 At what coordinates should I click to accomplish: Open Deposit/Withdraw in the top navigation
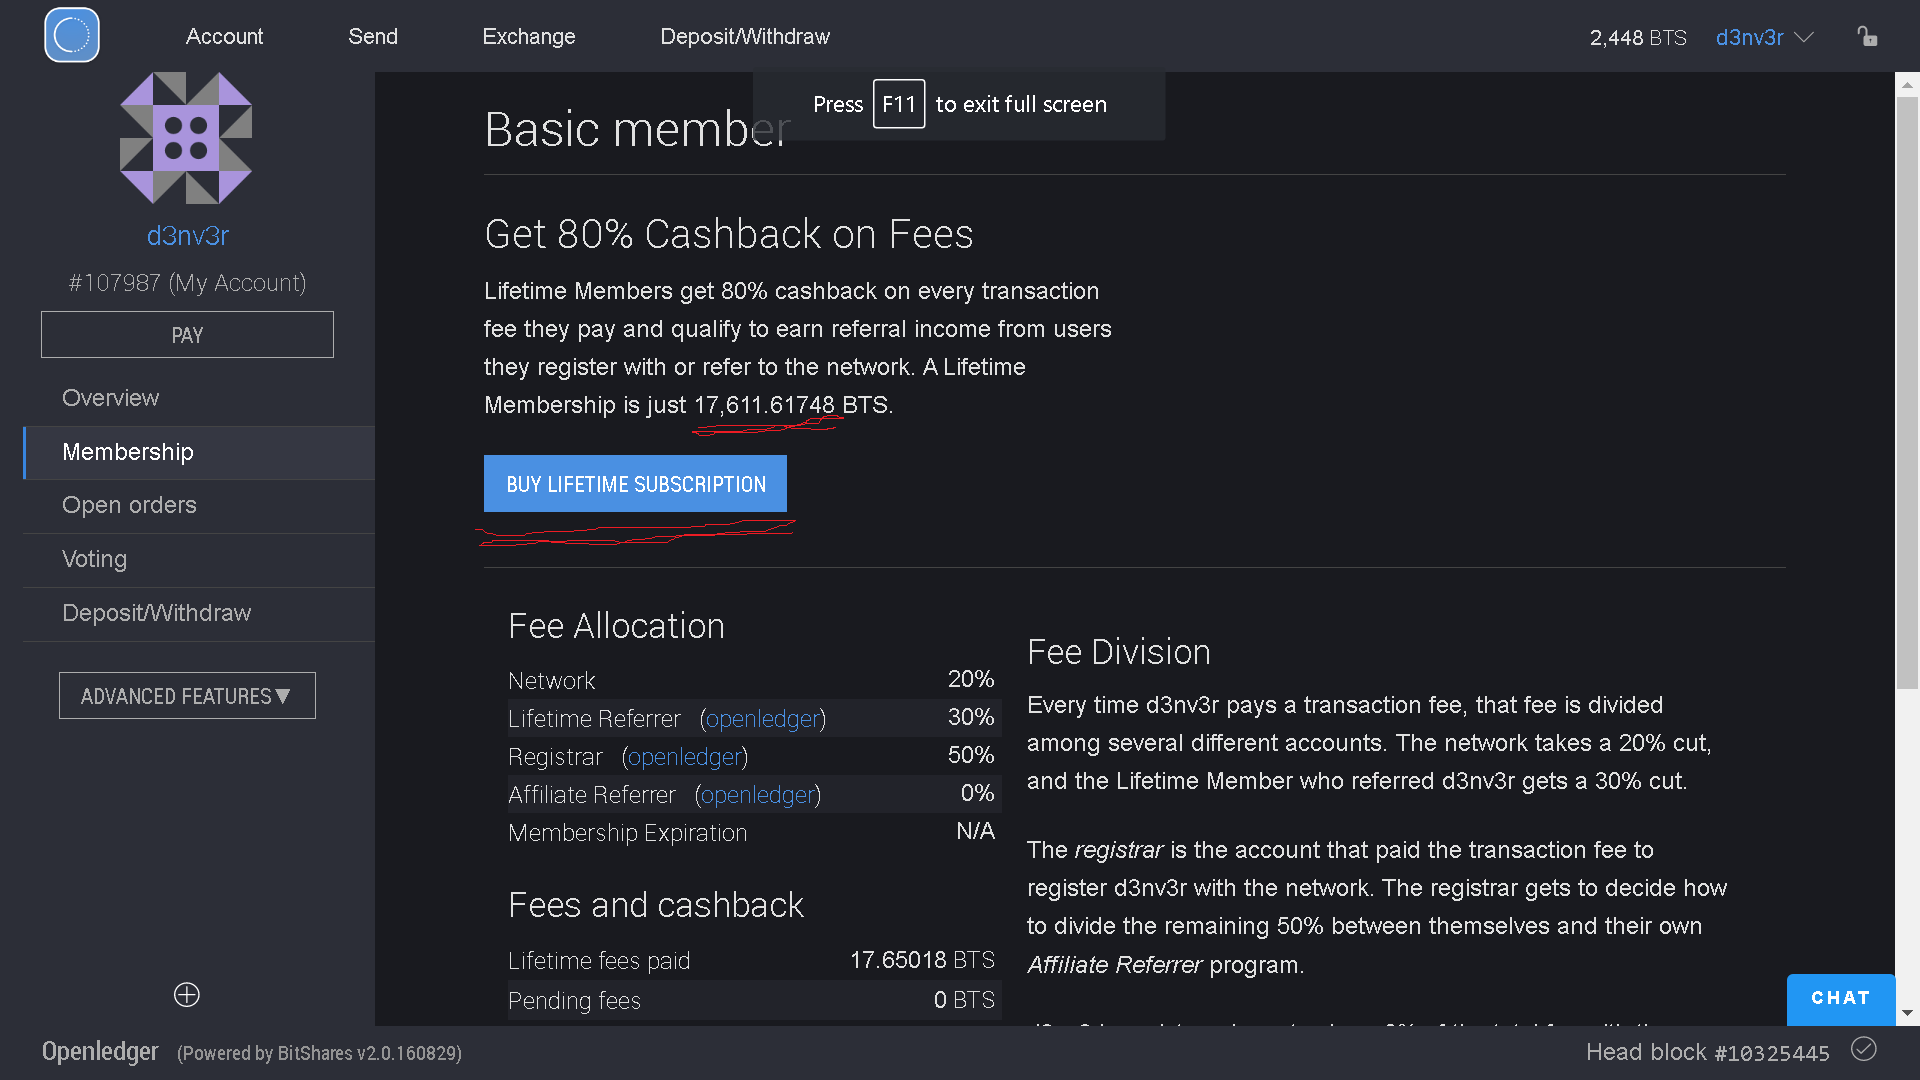click(745, 36)
